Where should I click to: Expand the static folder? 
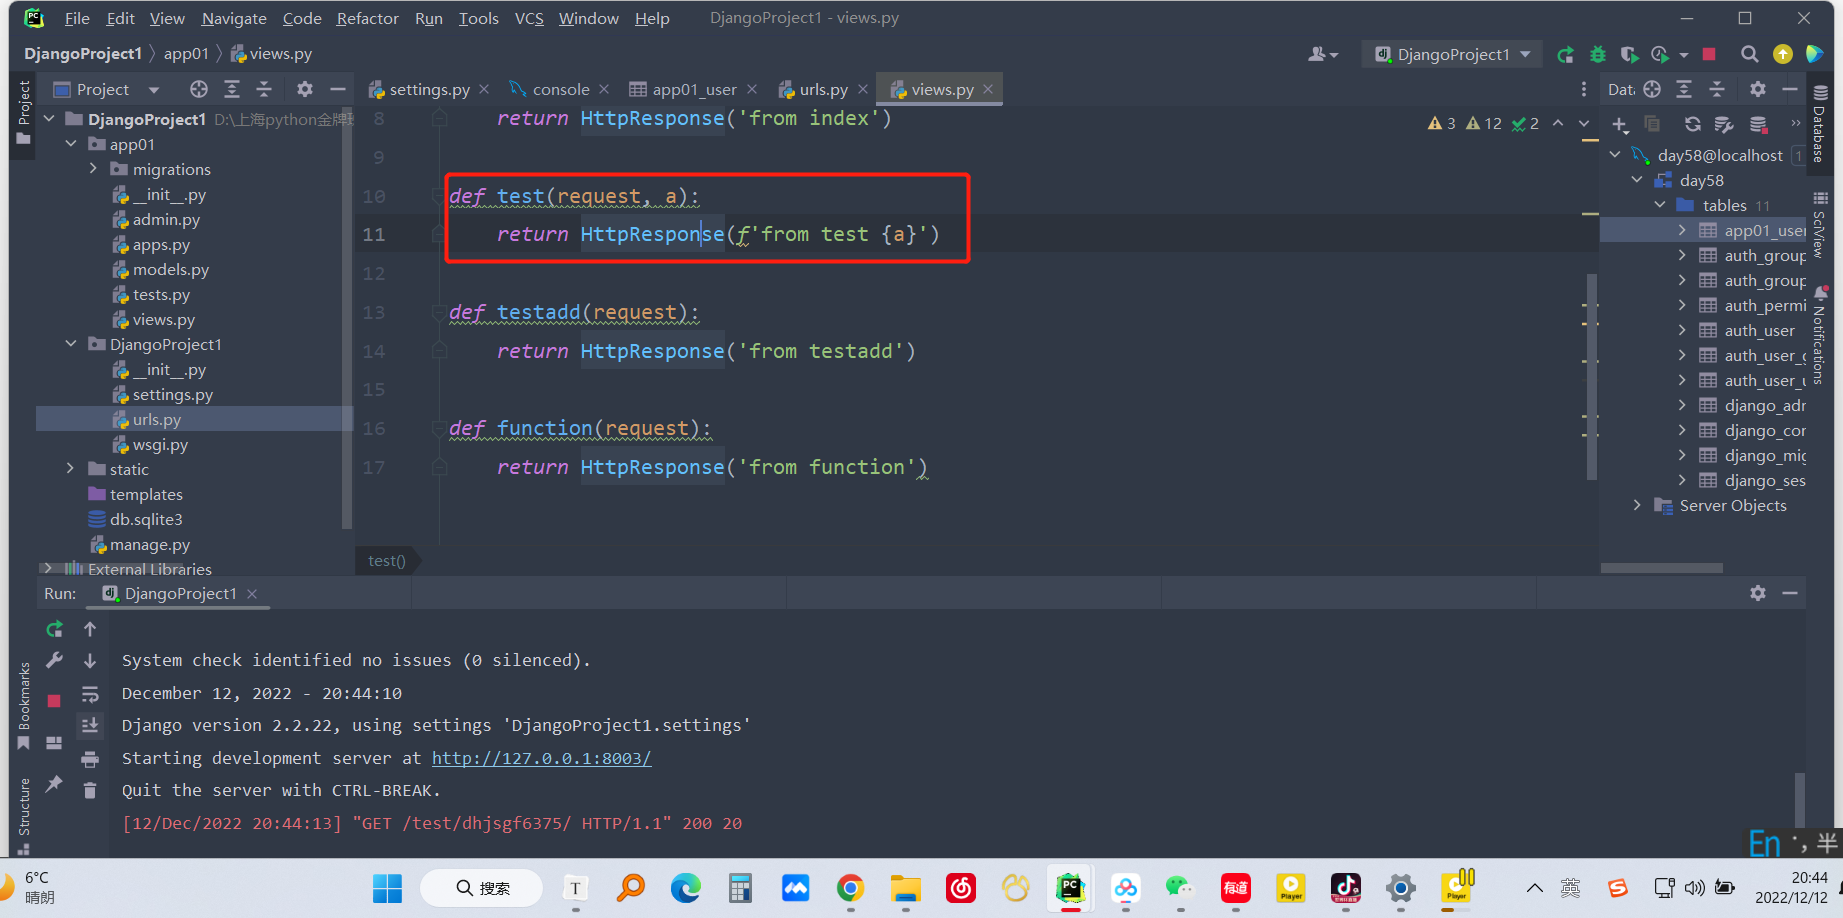tap(70, 469)
